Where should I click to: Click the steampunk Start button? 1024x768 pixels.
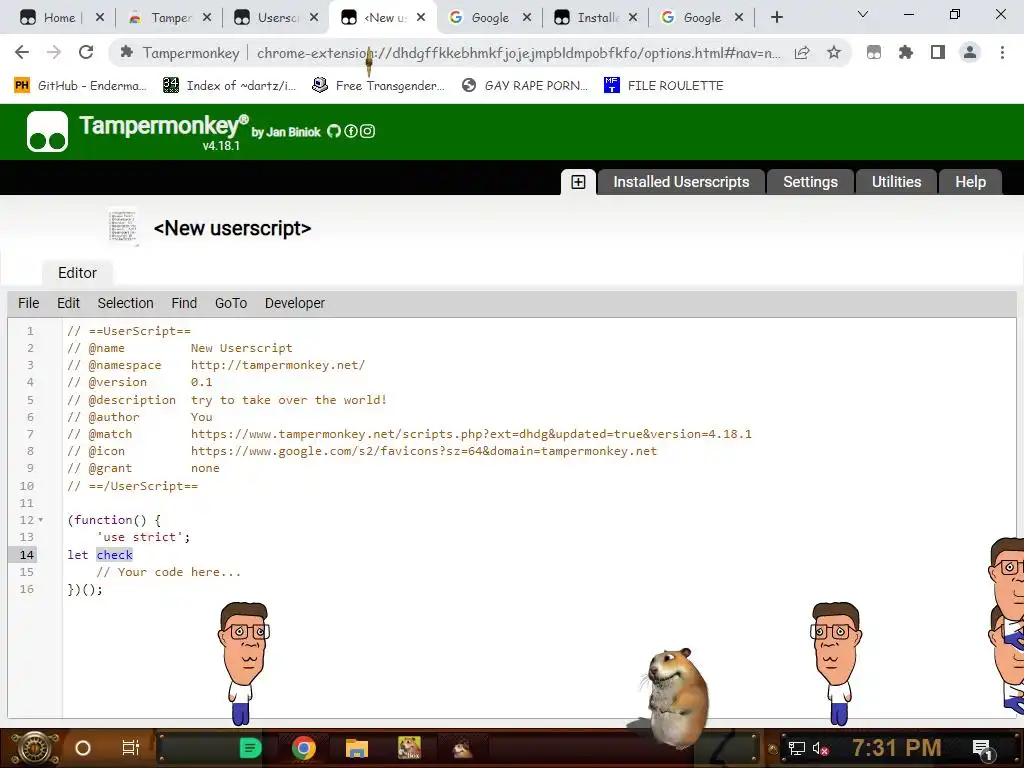34,748
